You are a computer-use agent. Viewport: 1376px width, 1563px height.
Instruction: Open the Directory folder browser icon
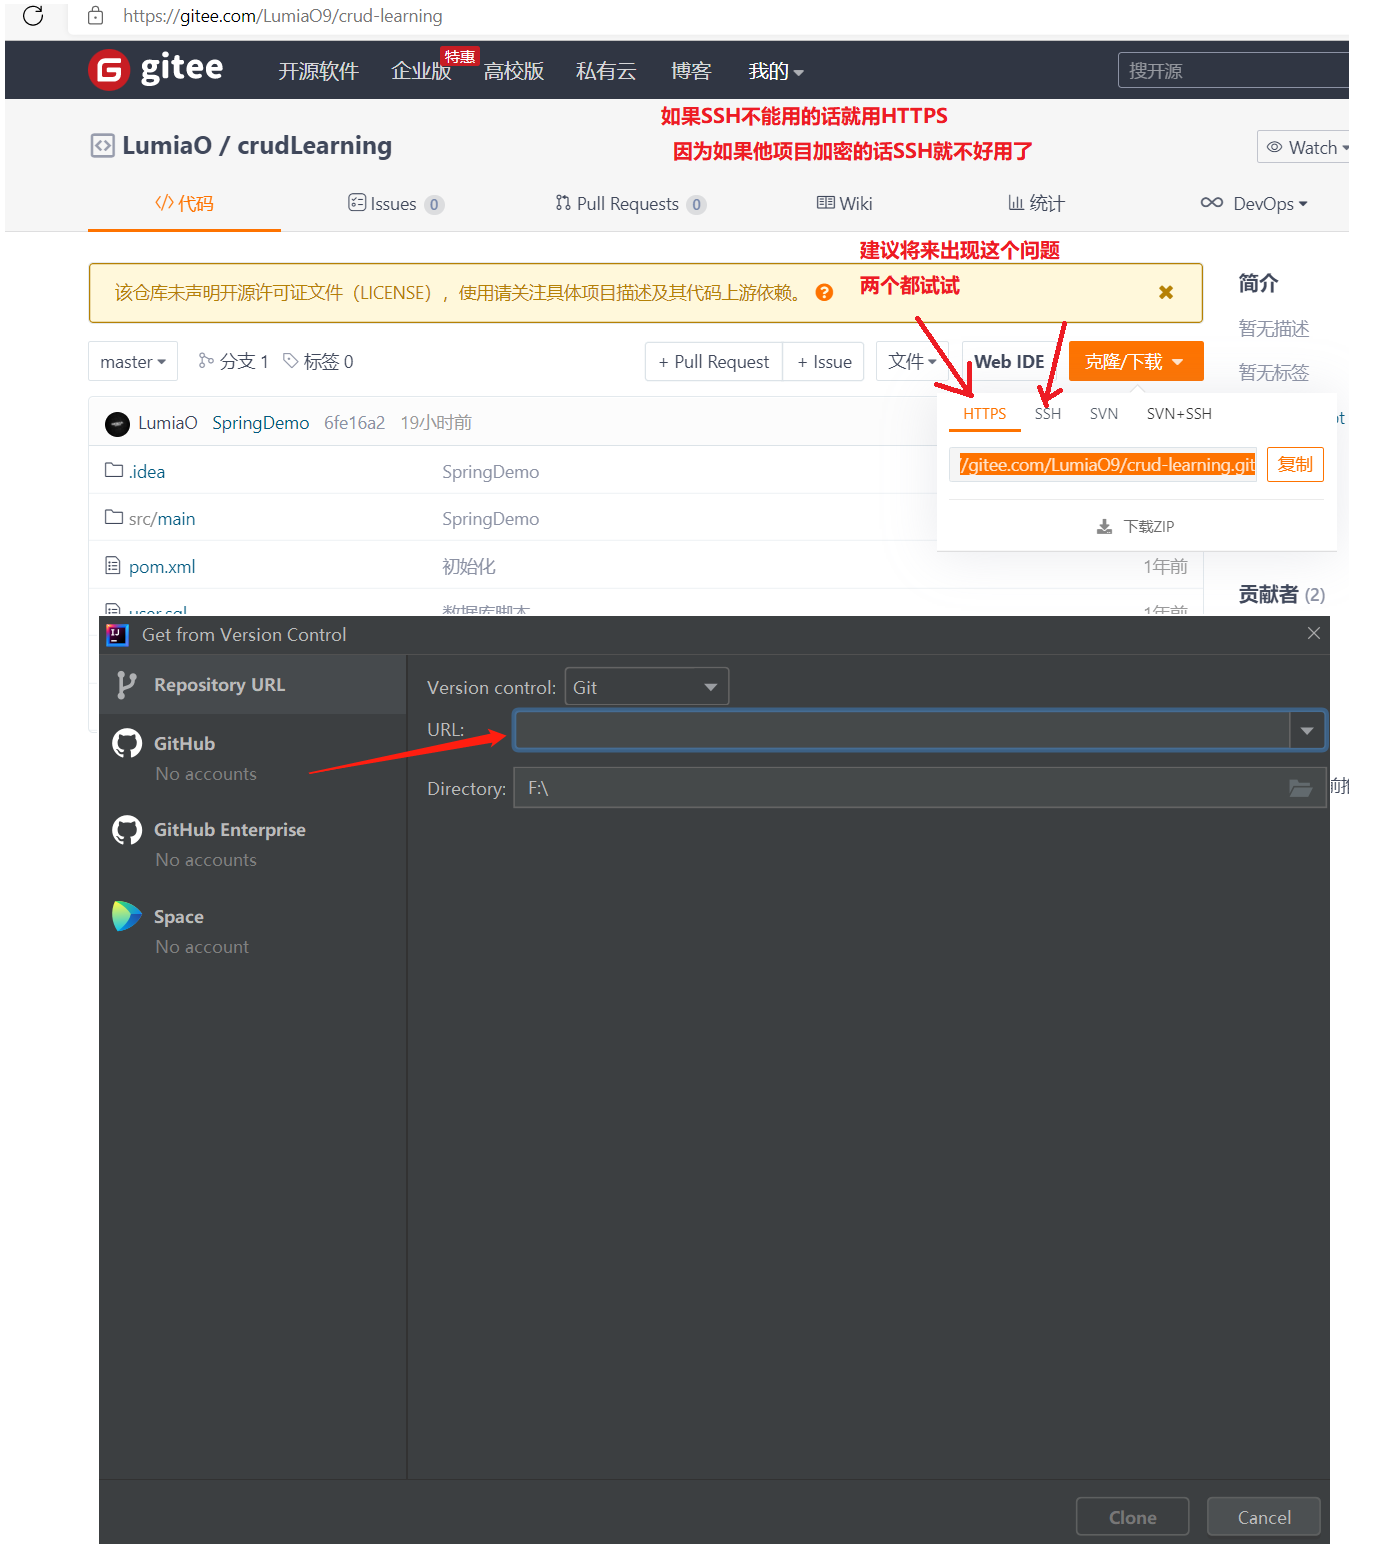(1300, 788)
